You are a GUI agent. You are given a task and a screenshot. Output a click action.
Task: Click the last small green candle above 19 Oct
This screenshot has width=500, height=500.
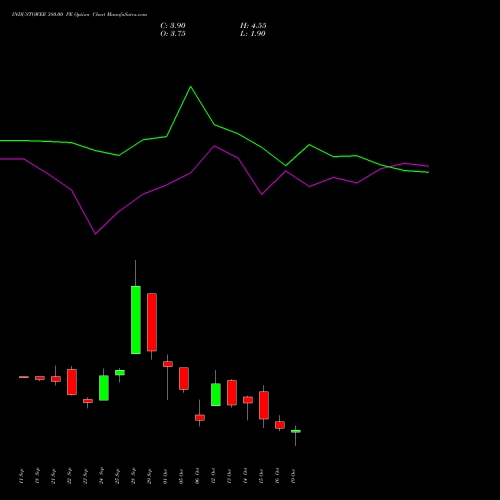pos(296,431)
